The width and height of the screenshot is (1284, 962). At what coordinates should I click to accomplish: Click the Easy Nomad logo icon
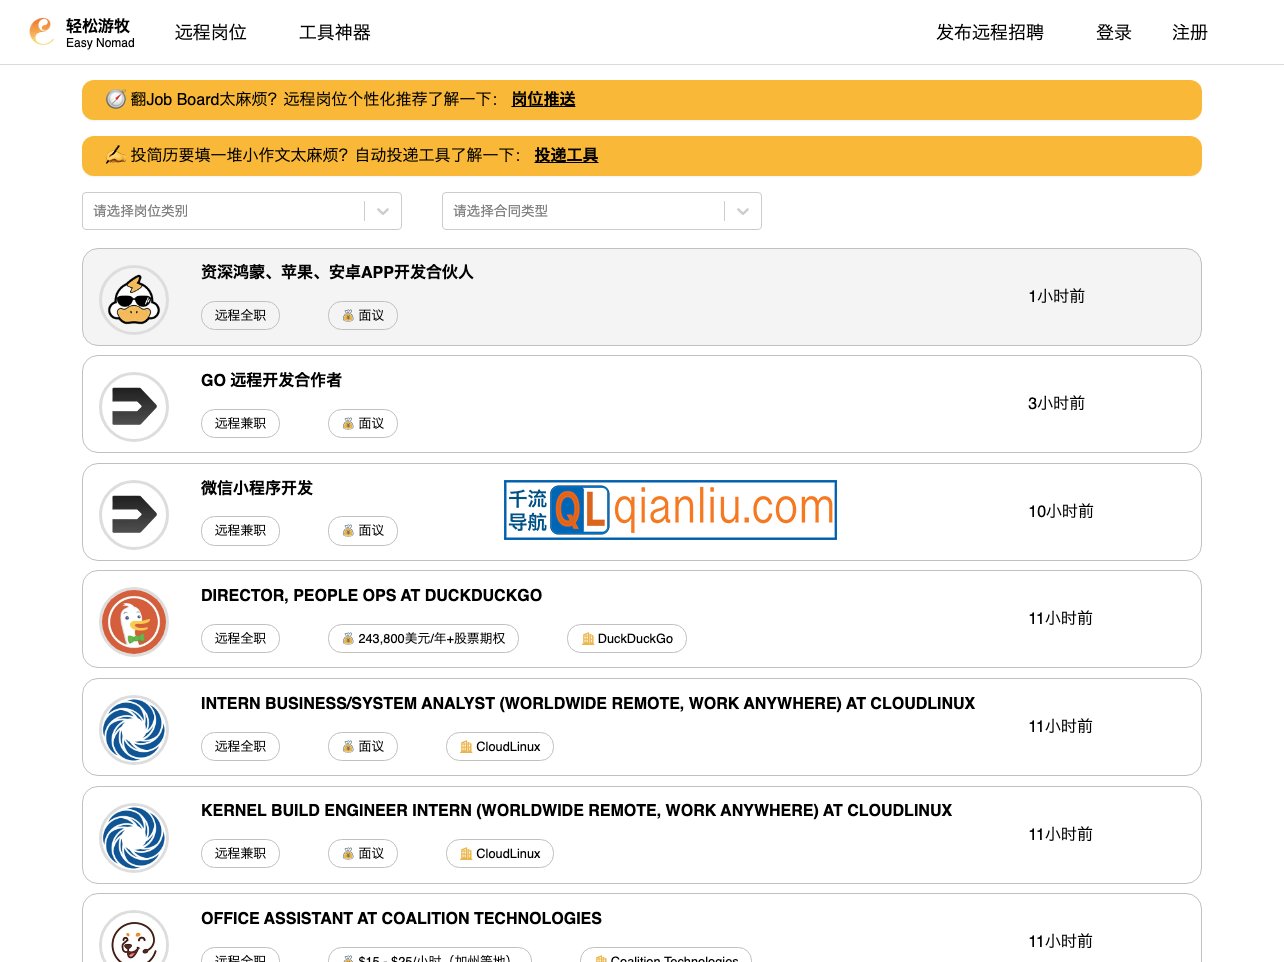tap(42, 32)
